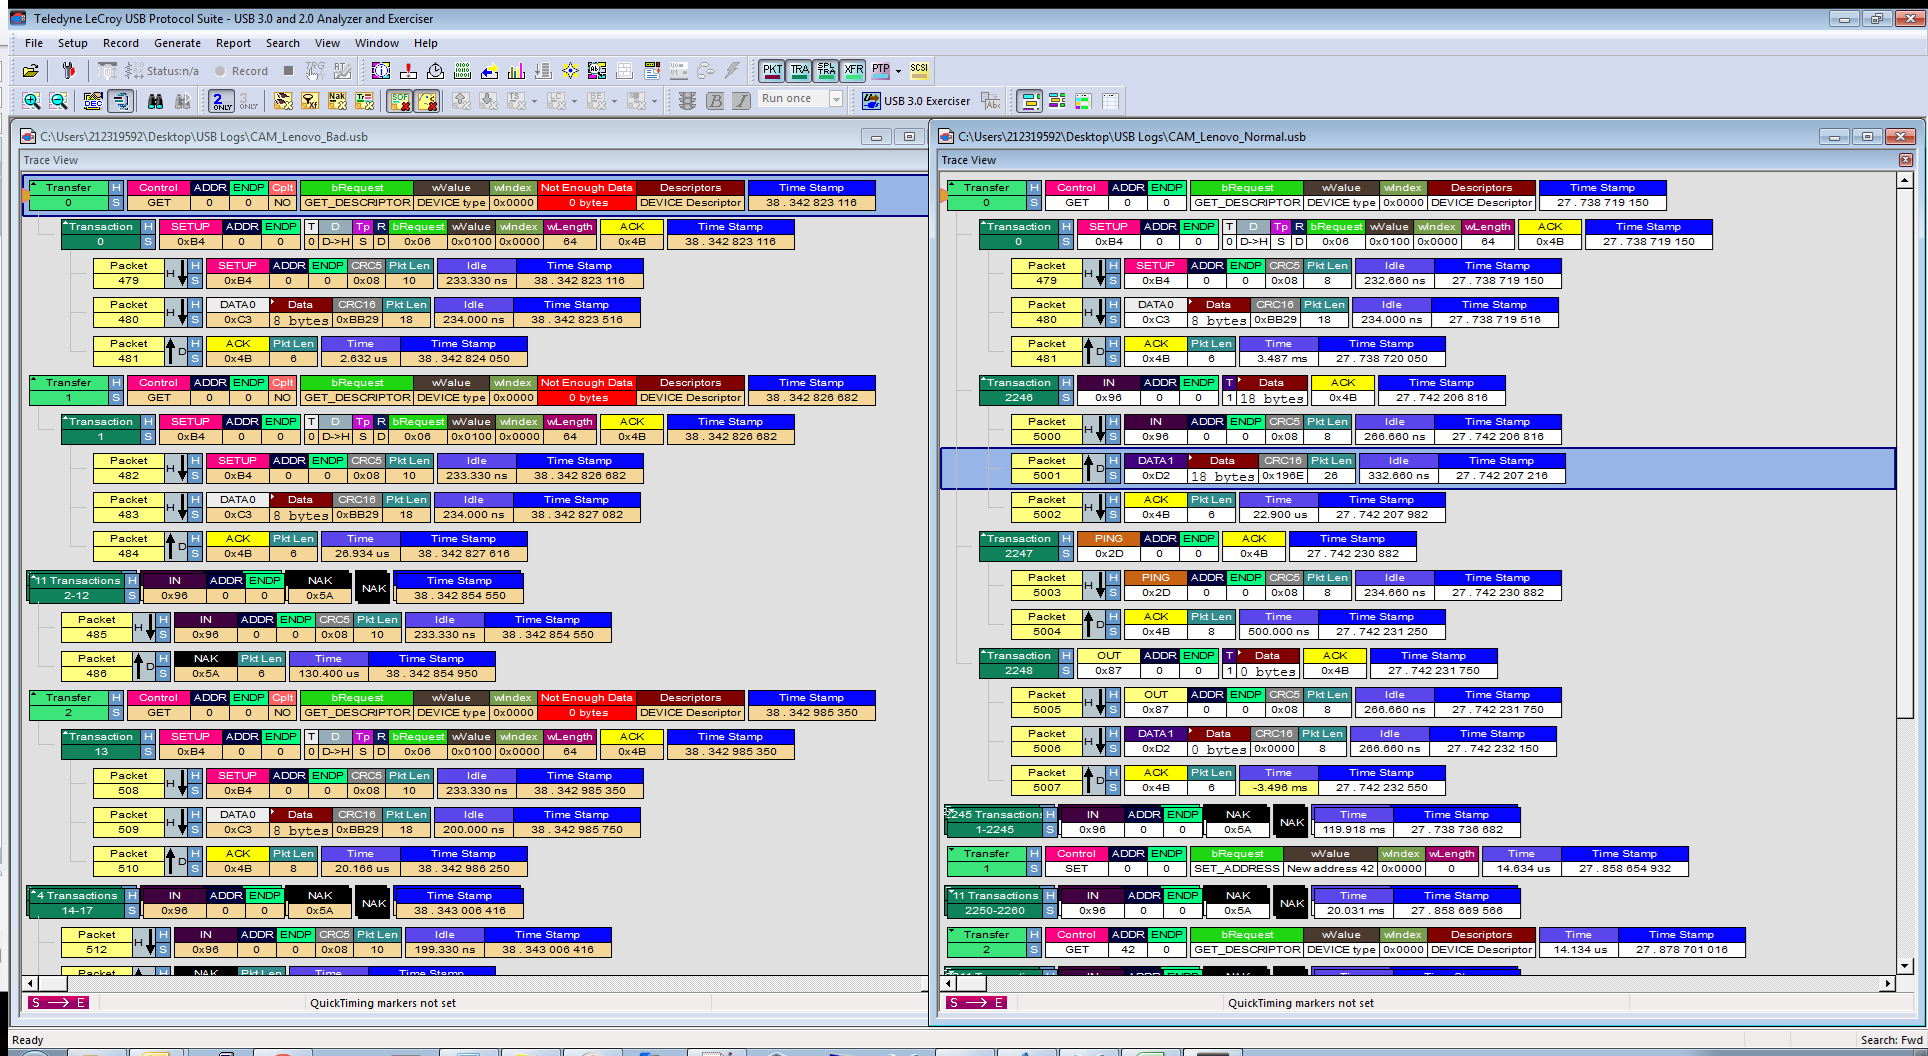The width and height of the screenshot is (1928, 1056).
Task: Hide transfers filter icon with X
Action: point(310,101)
